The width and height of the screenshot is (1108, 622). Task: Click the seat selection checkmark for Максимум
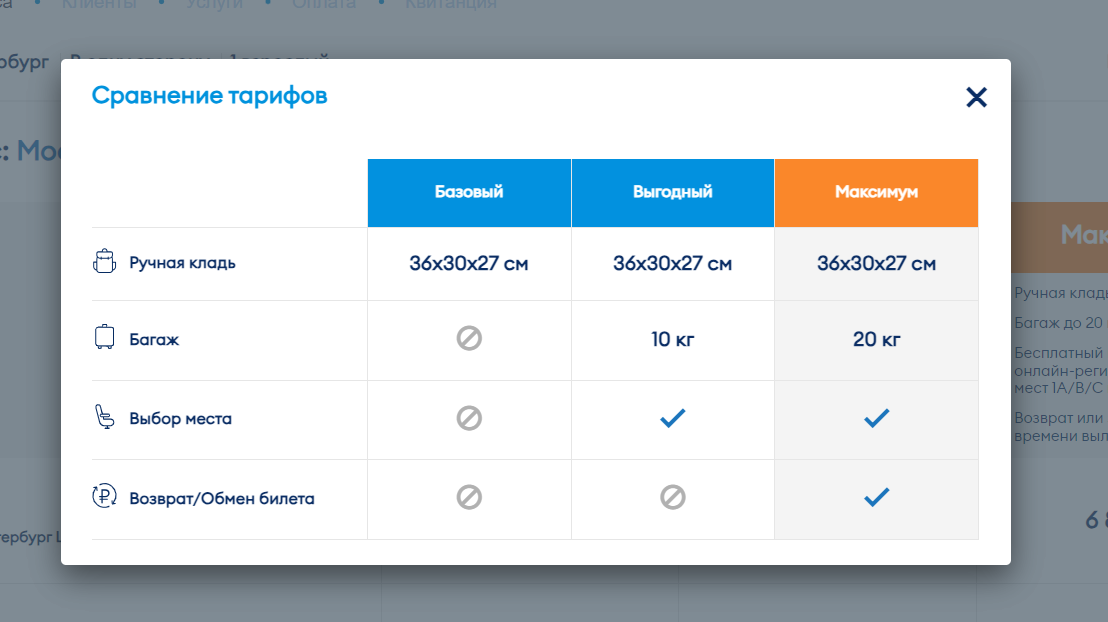pyautogui.click(x=876, y=418)
